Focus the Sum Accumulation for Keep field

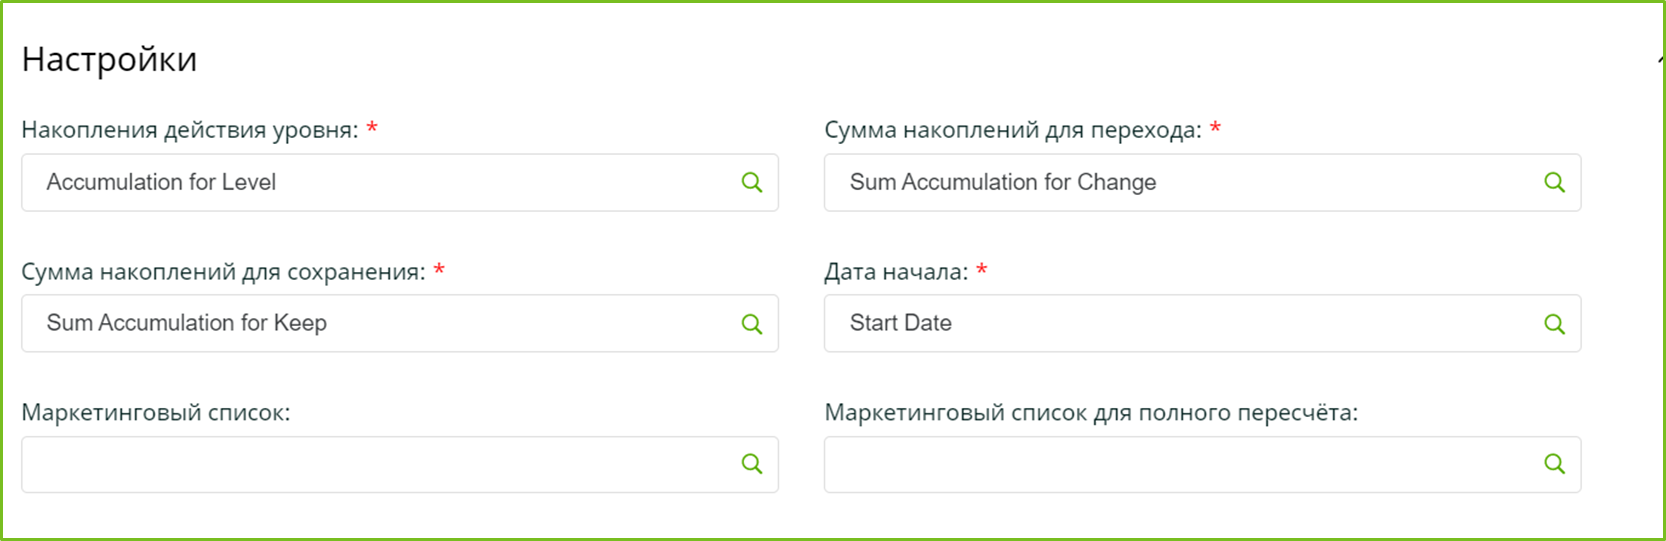point(380,324)
